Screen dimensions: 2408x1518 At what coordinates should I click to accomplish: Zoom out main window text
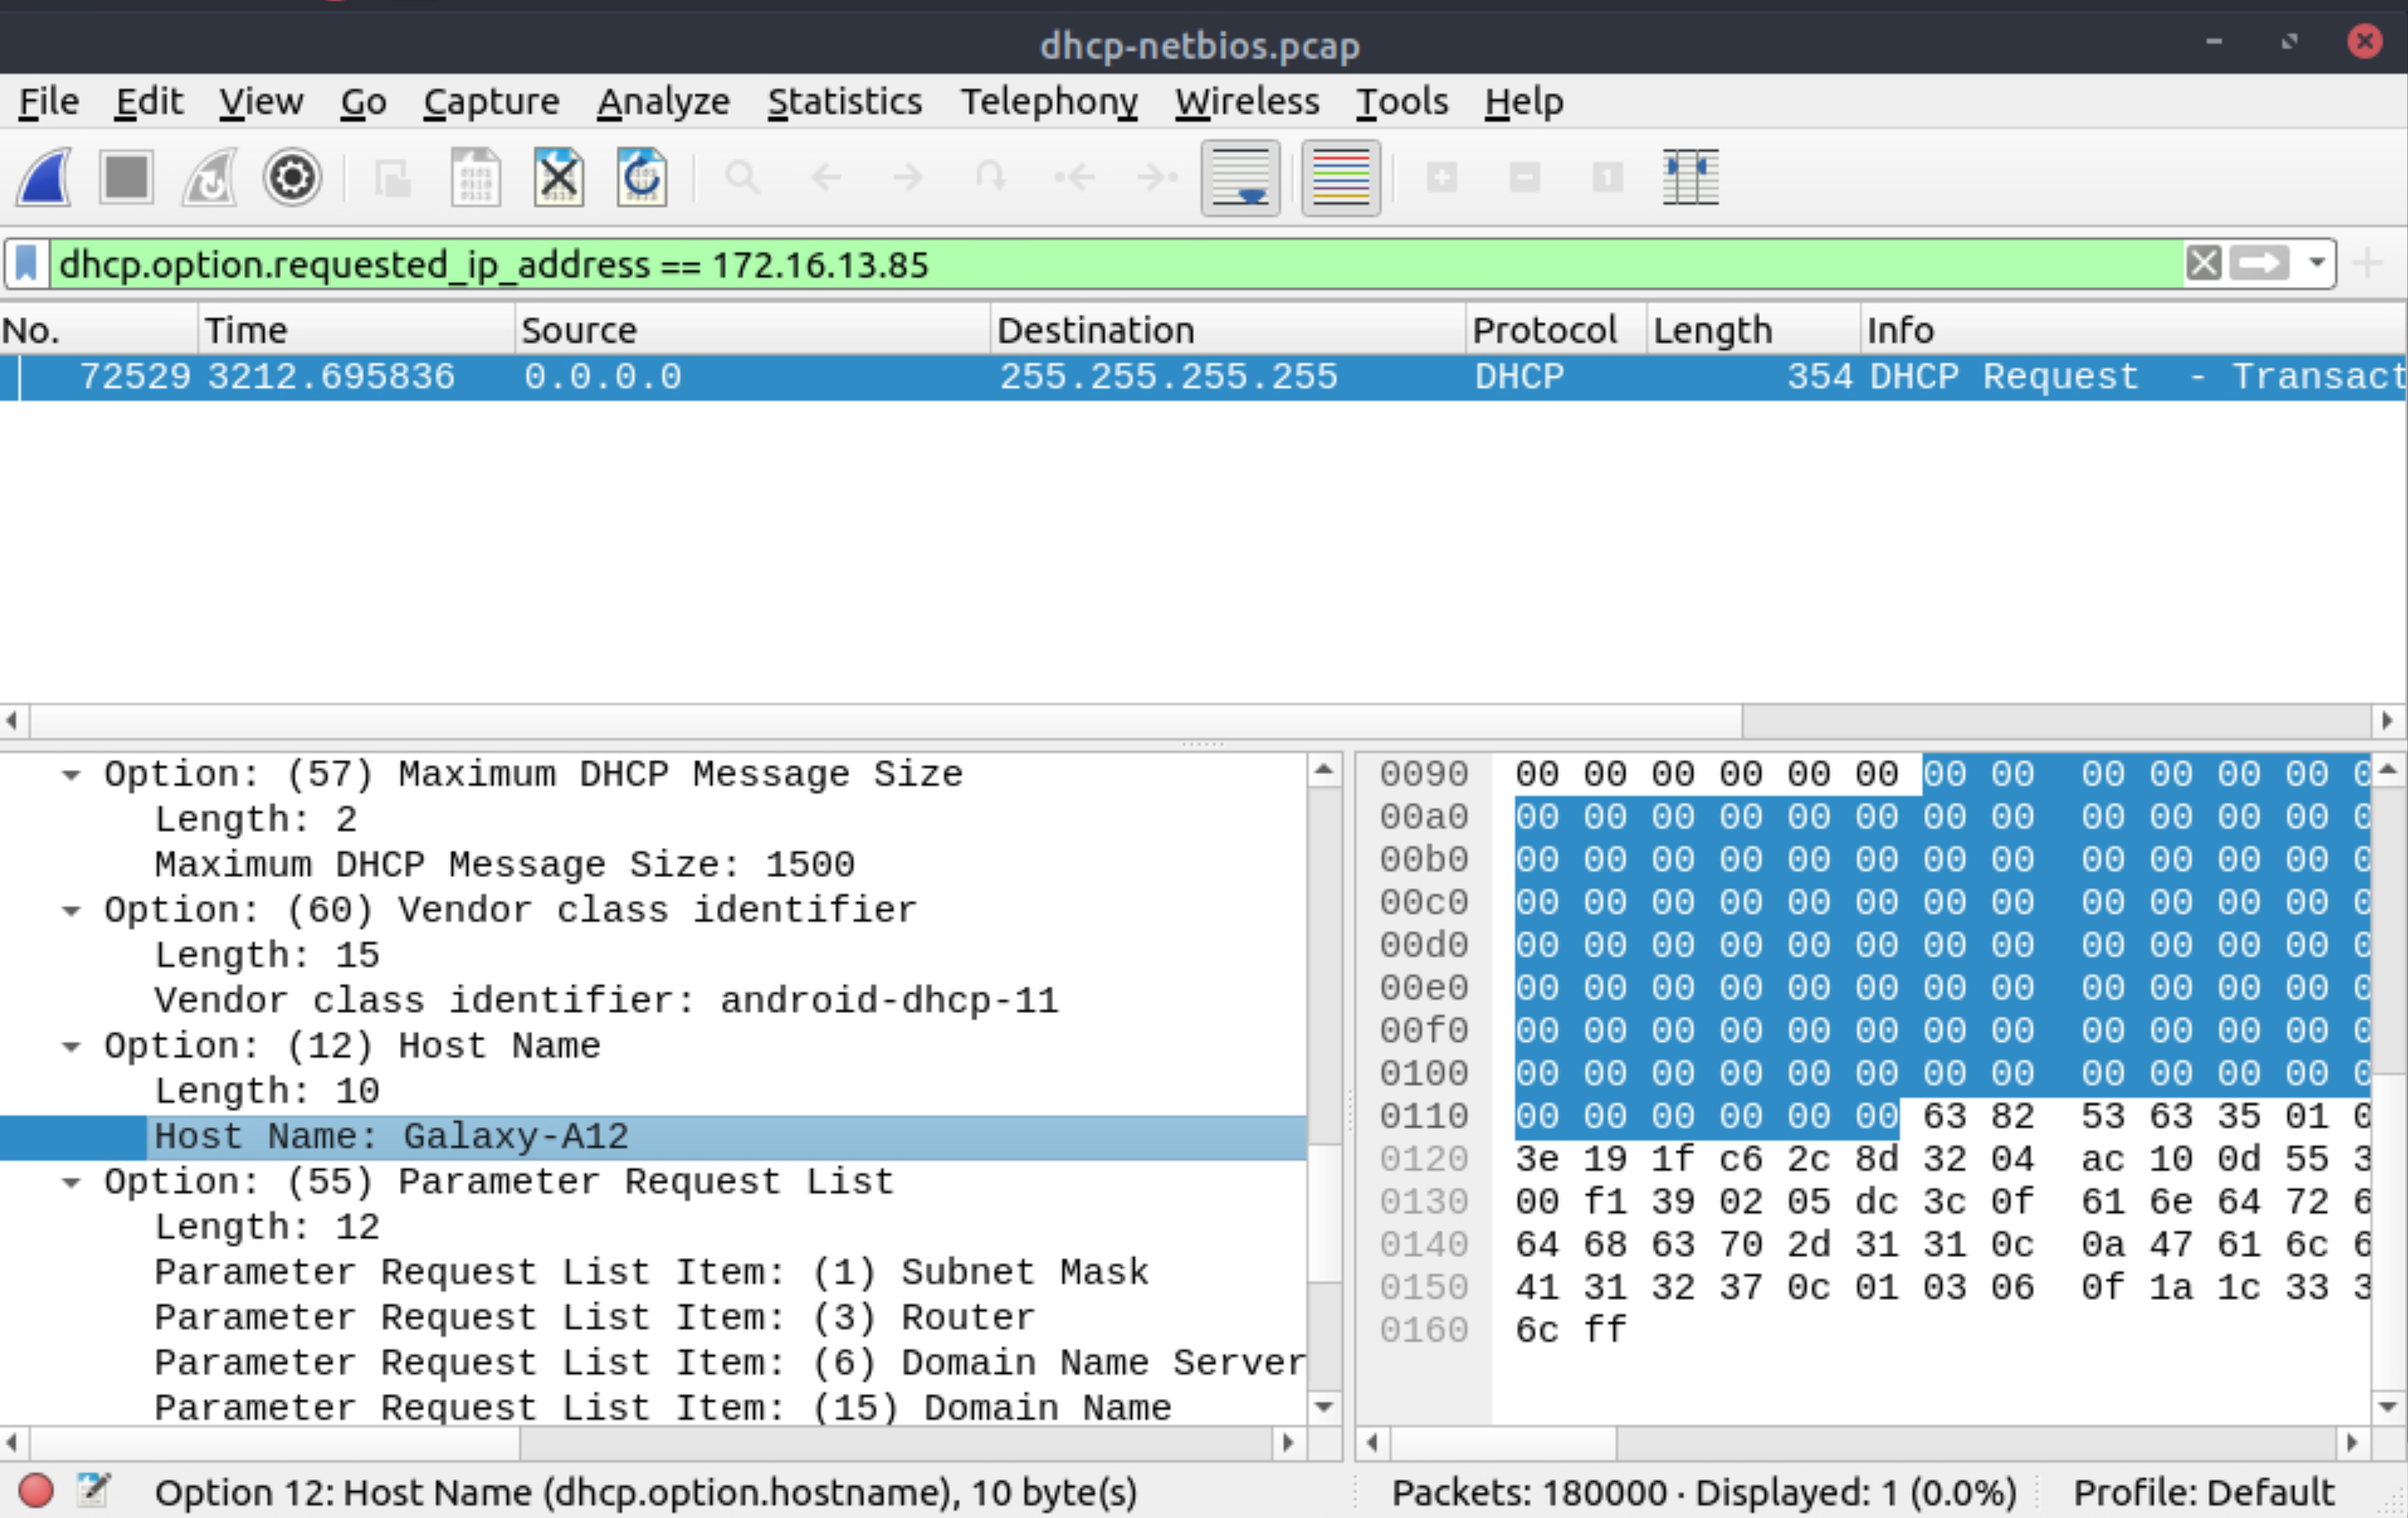pyautogui.click(x=1525, y=178)
